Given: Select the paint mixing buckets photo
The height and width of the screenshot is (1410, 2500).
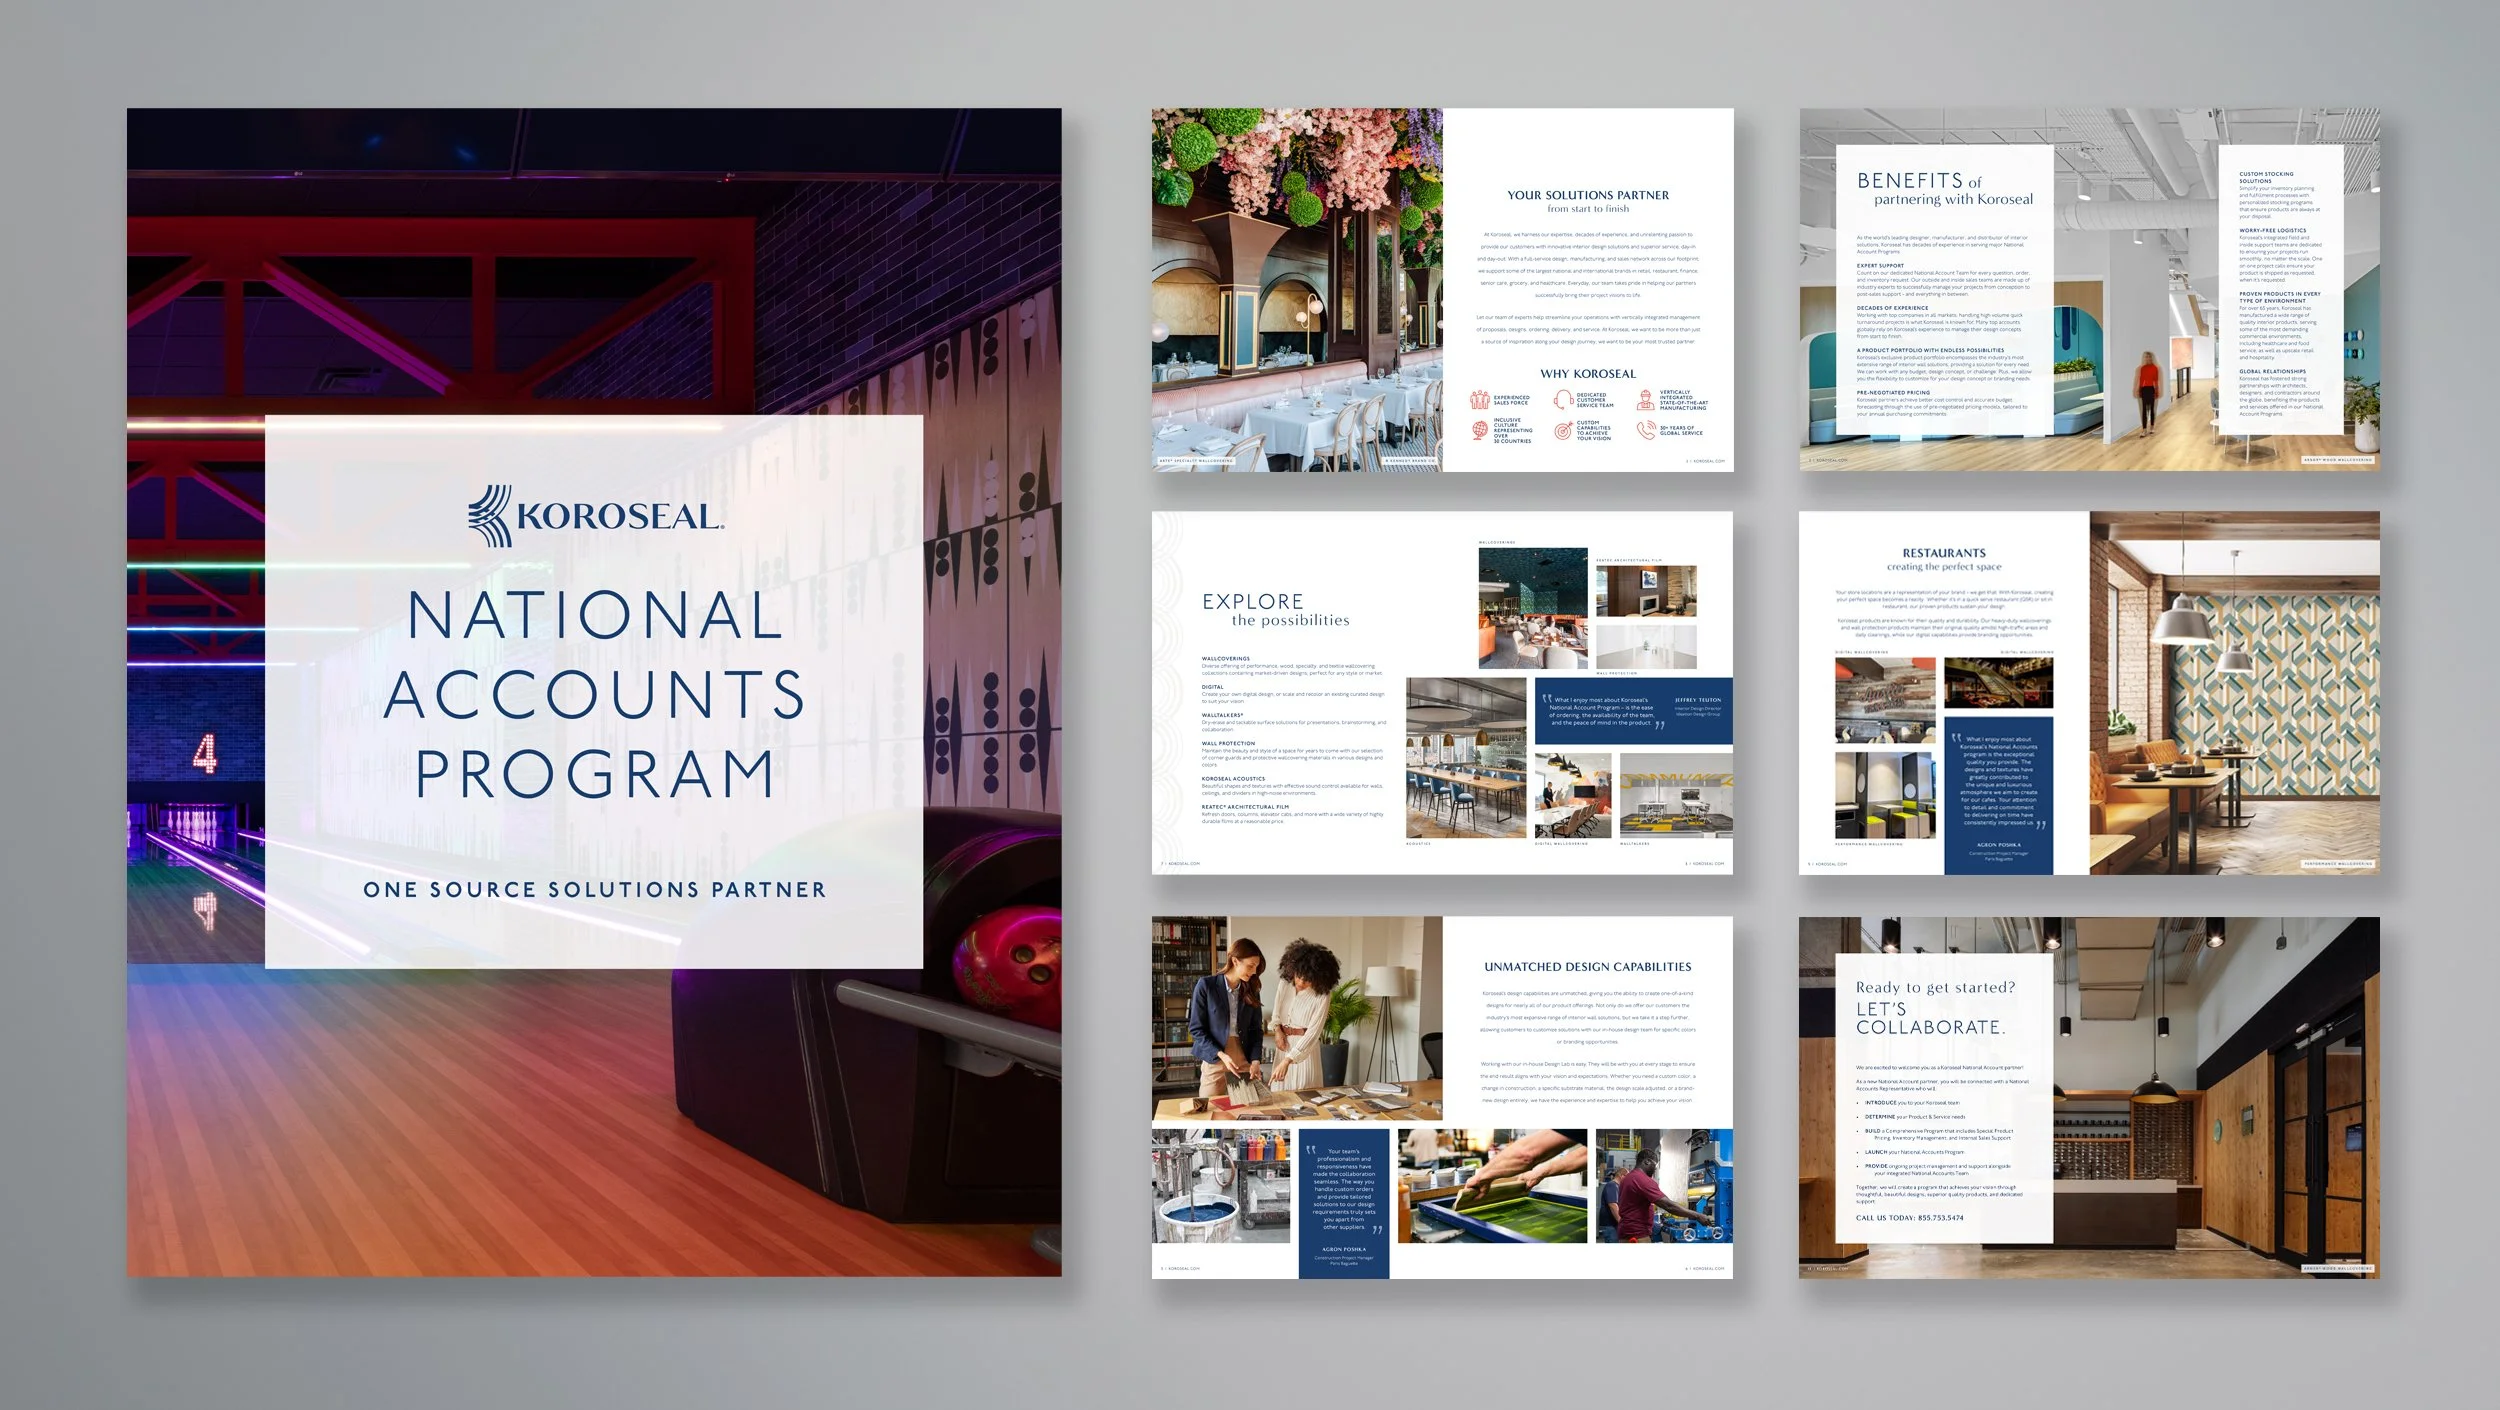Looking at the screenshot, I should pos(1221,1186).
